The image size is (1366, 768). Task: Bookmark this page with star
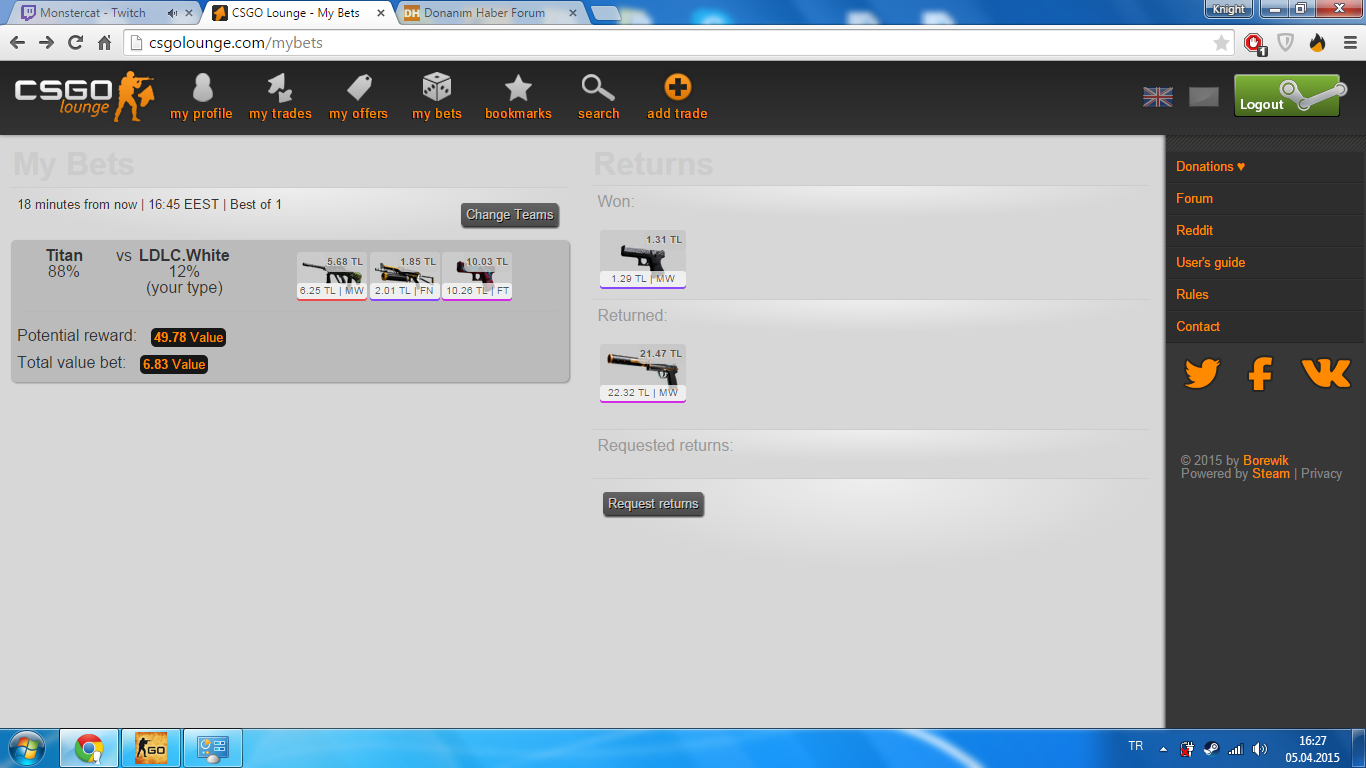tap(1221, 43)
